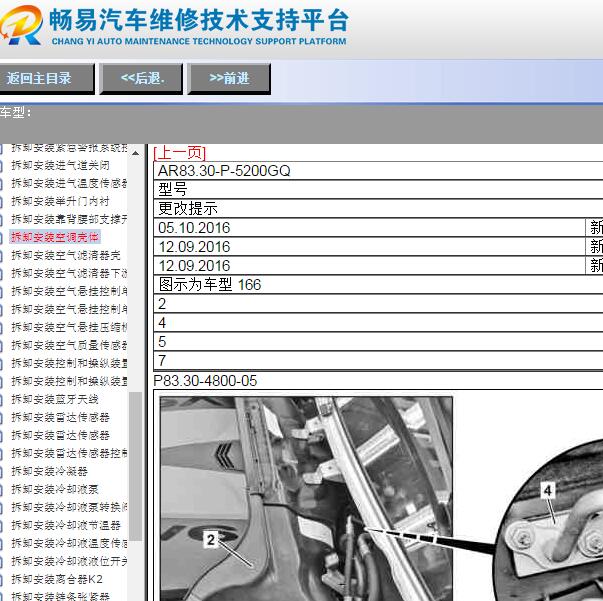Image resolution: width=603 pixels, height=601 pixels.
Task: Select 拆卸安装靠背腰部支撑 entry
Action: [69, 219]
